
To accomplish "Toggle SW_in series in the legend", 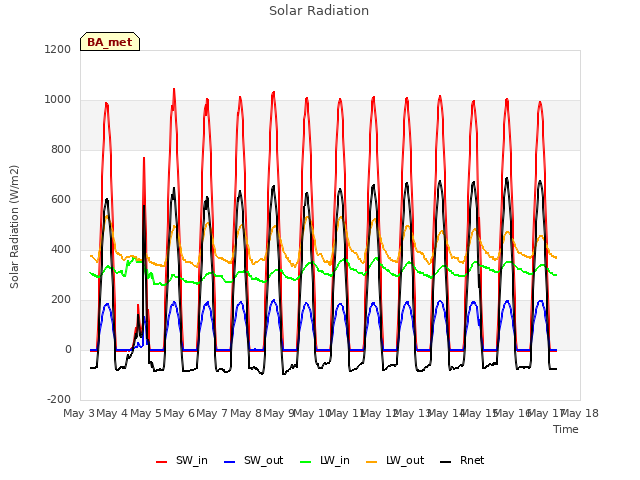I will [182, 460].
